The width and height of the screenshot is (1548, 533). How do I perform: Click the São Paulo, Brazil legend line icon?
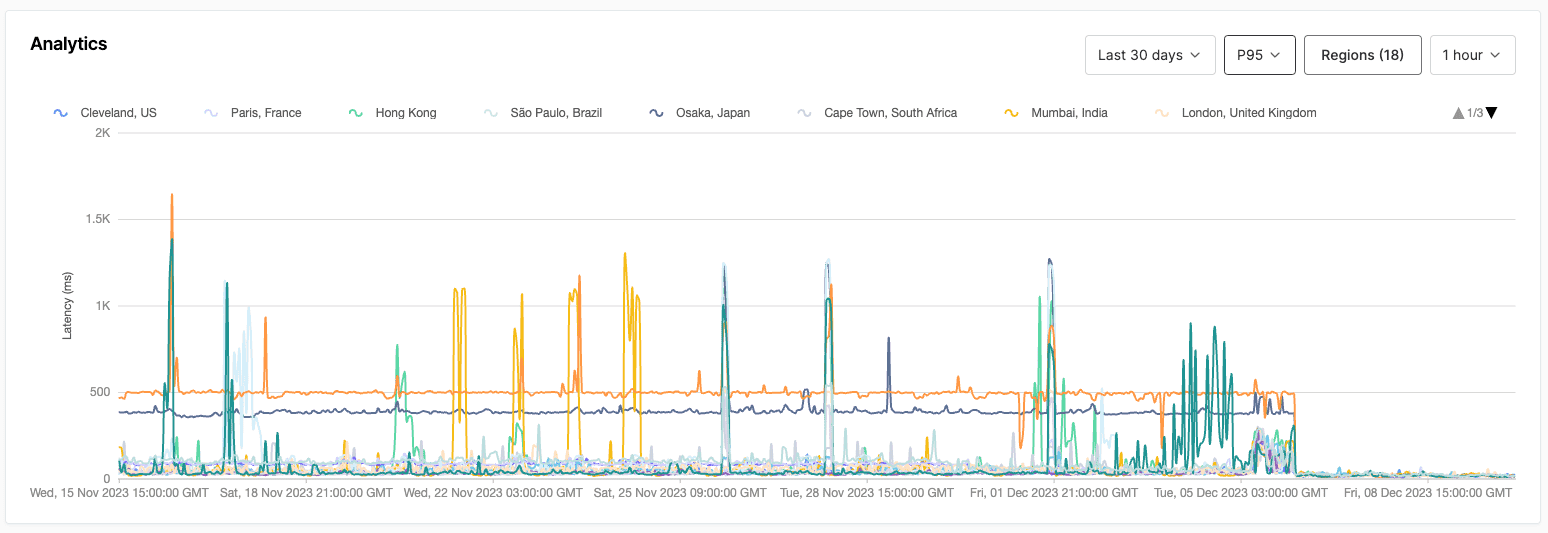[x=490, y=113]
